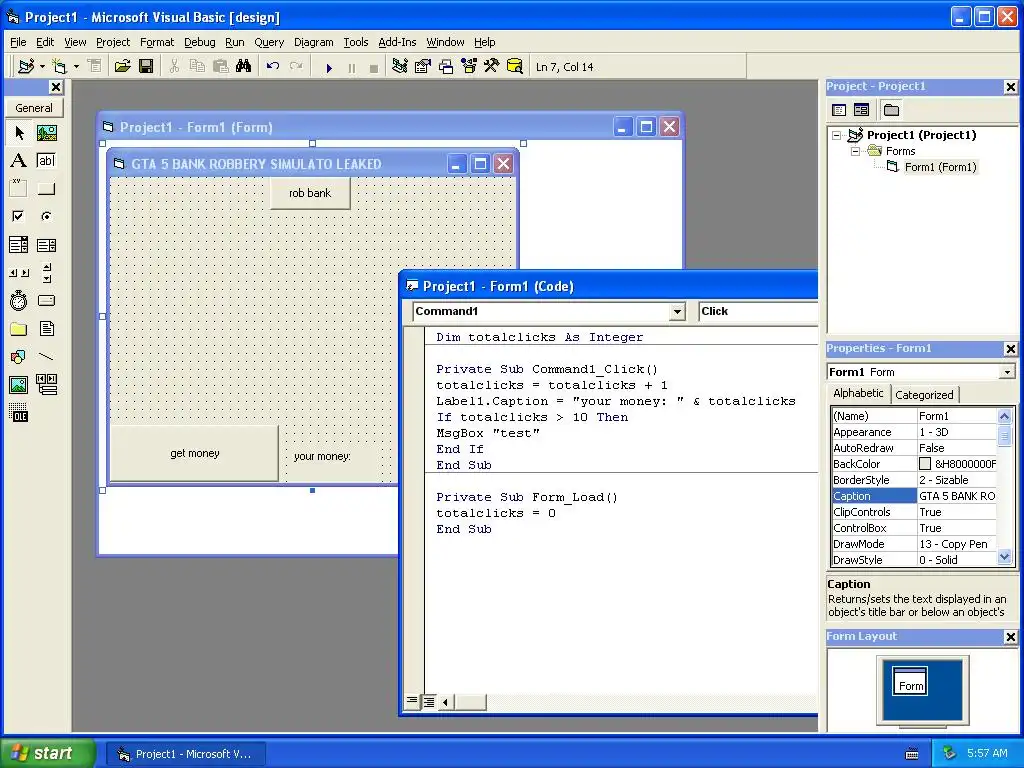This screenshot has width=1024, height=768.
Task: Click View Object in Project panel
Action: pyautogui.click(x=861, y=110)
